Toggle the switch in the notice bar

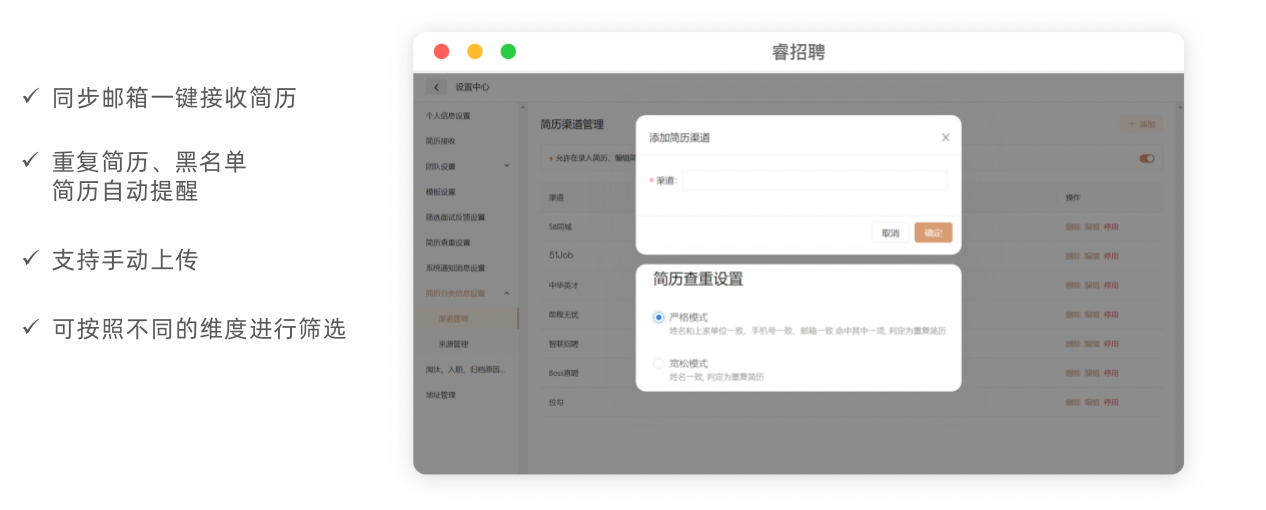pyautogui.click(x=1147, y=158)
